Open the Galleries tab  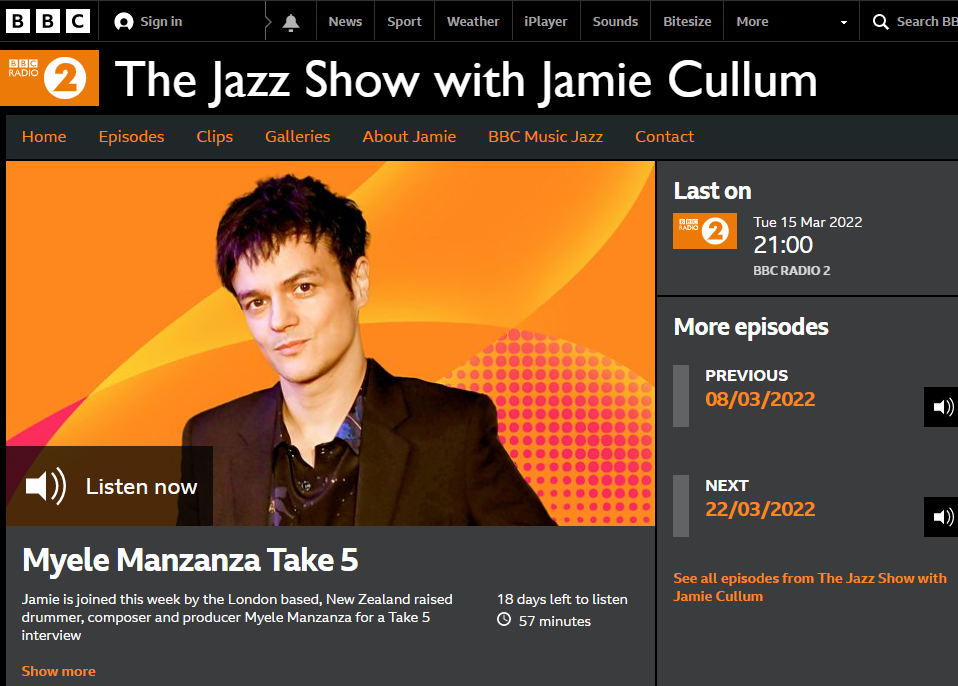pyautogui.click(x=298, y=136)
